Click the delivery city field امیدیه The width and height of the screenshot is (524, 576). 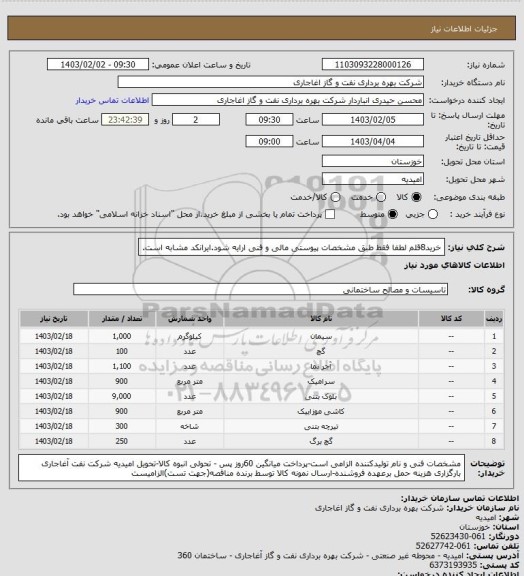373,179
